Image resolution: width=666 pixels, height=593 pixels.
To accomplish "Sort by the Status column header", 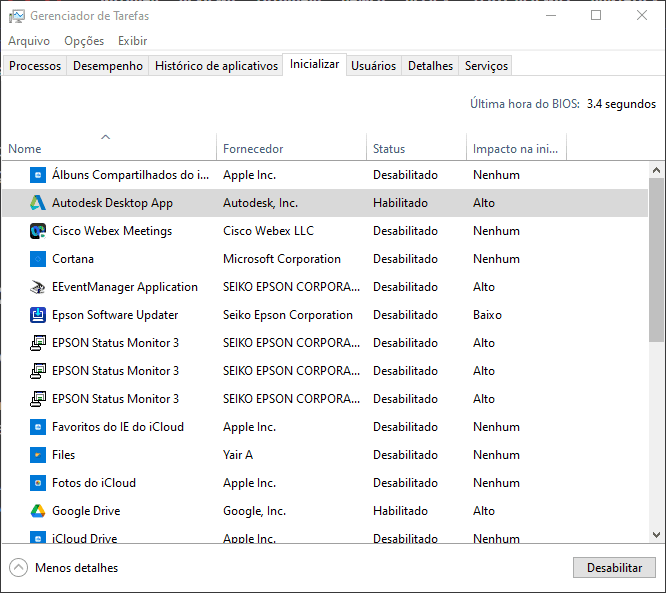I will click(417, 147).
